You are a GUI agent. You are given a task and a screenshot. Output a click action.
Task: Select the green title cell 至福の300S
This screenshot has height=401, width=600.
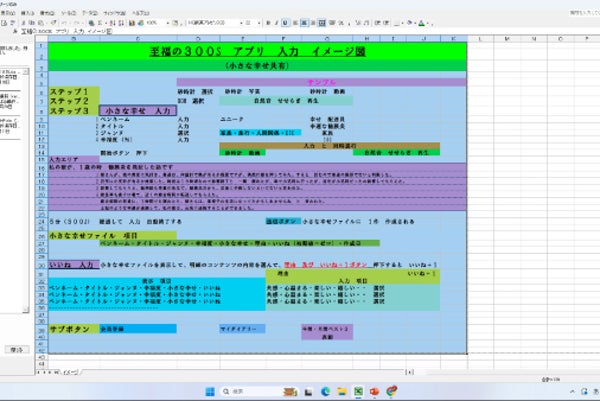click(x=255, y=48)
